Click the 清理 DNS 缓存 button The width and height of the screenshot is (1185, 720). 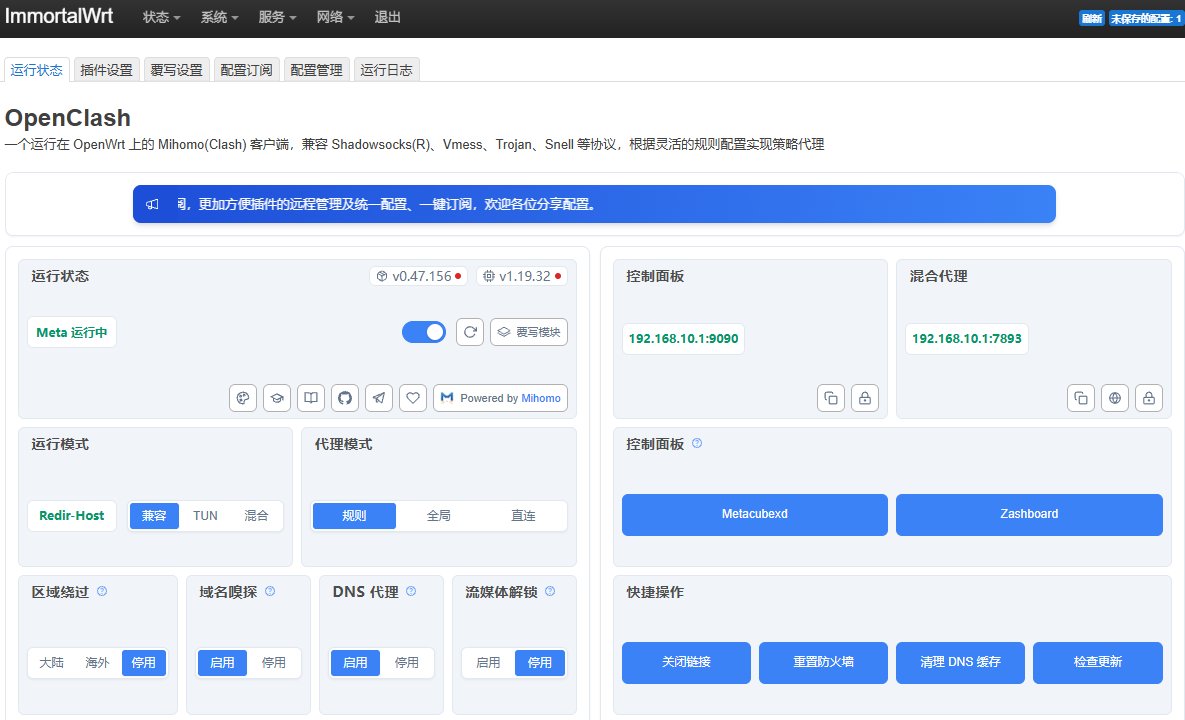tap(960, 663)
